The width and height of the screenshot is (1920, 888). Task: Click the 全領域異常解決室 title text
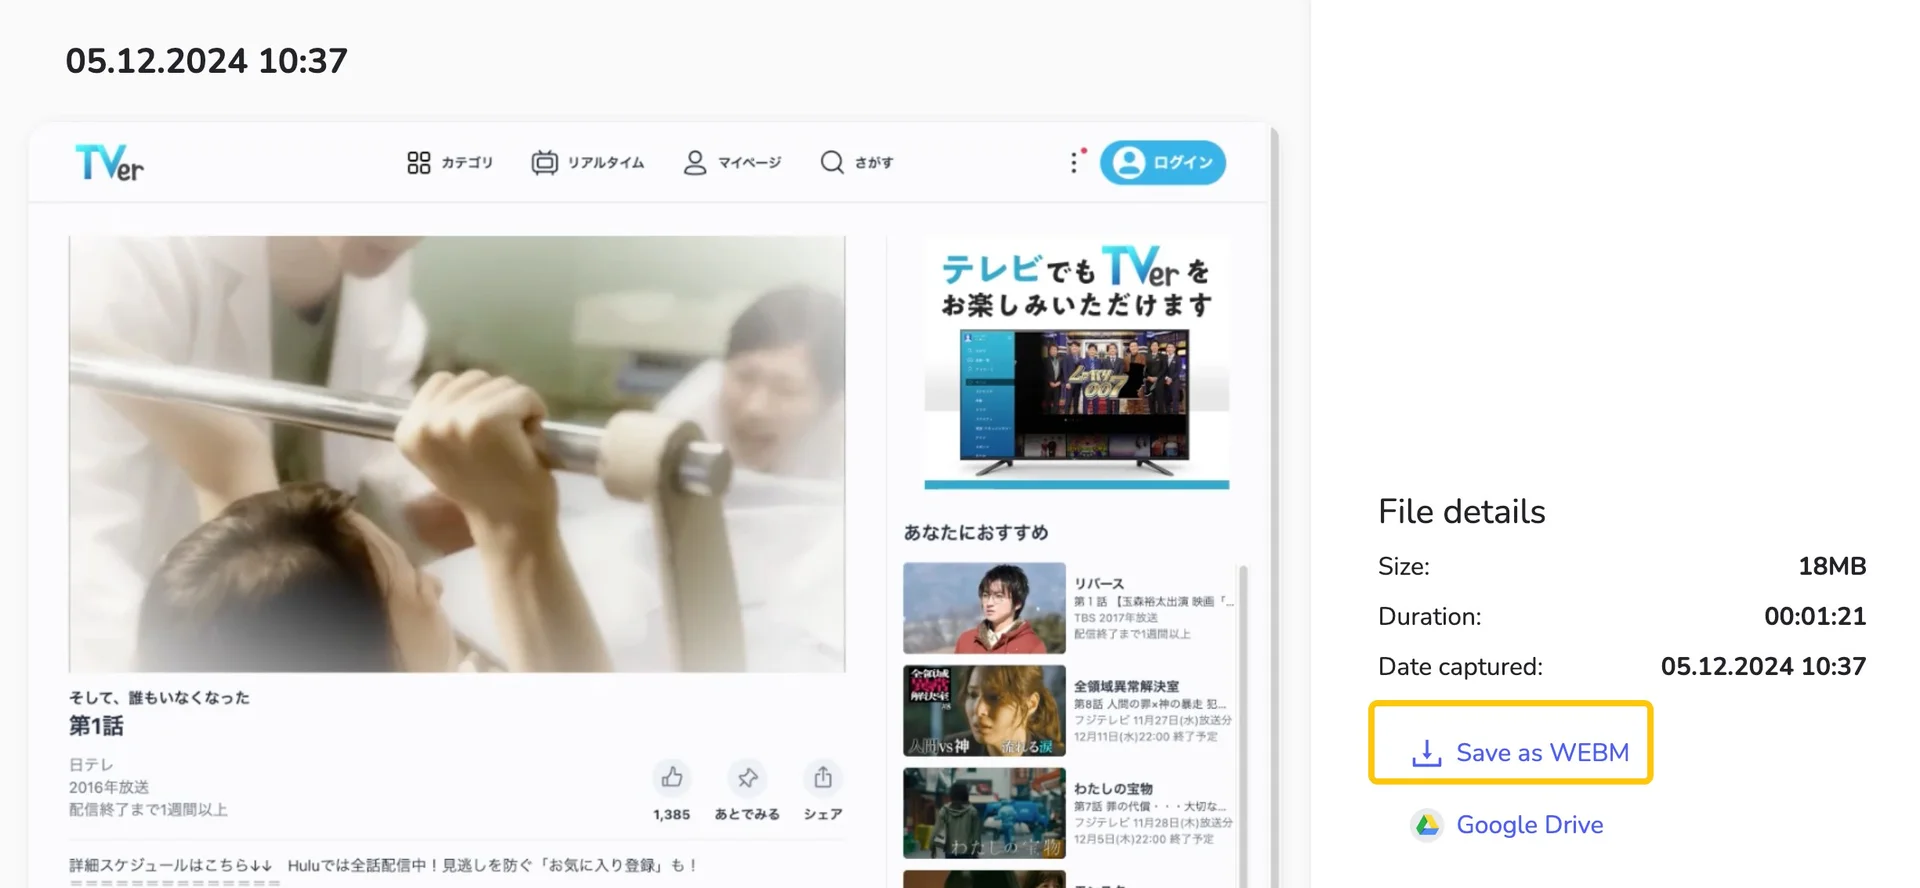(1126, 686)
